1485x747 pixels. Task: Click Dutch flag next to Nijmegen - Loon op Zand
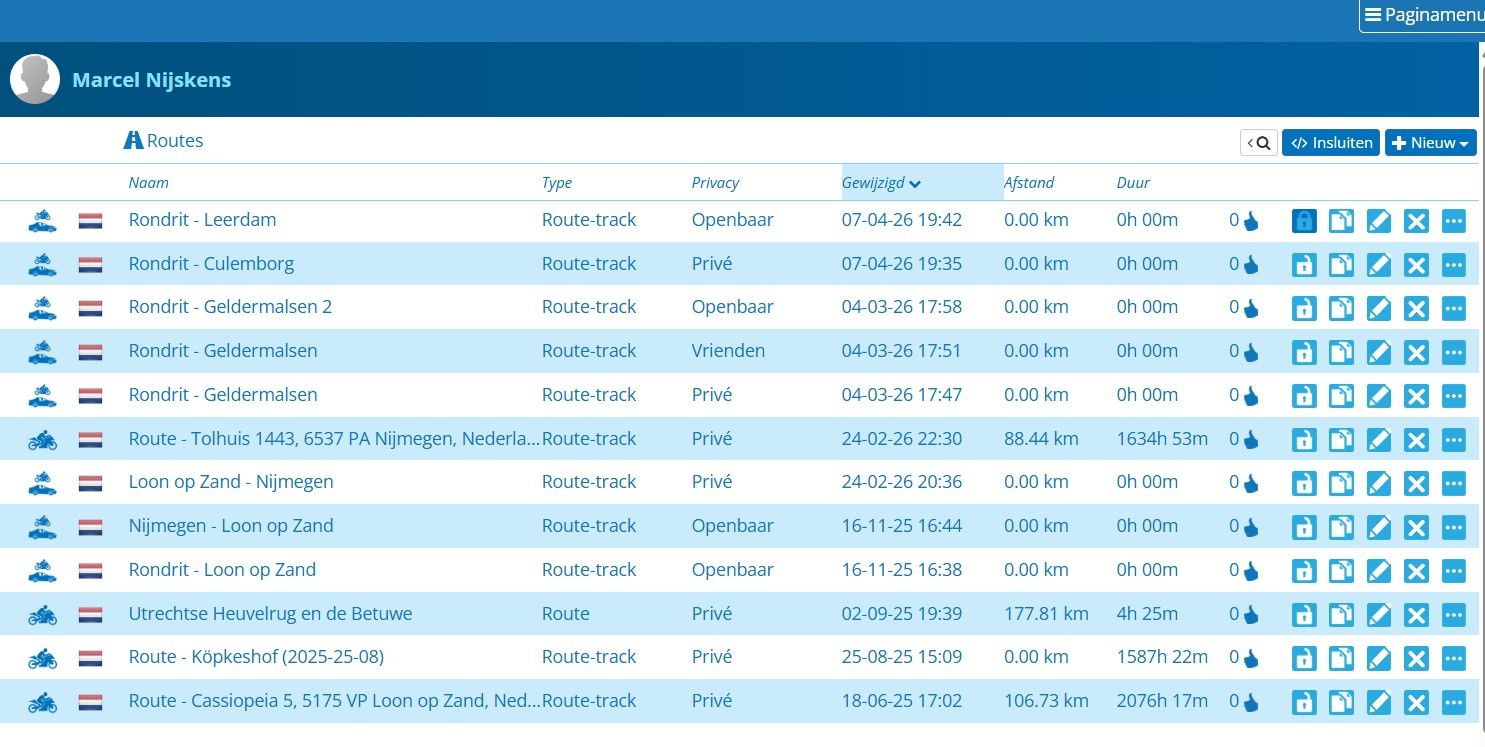pyautogui.click(x=91, y=527)
